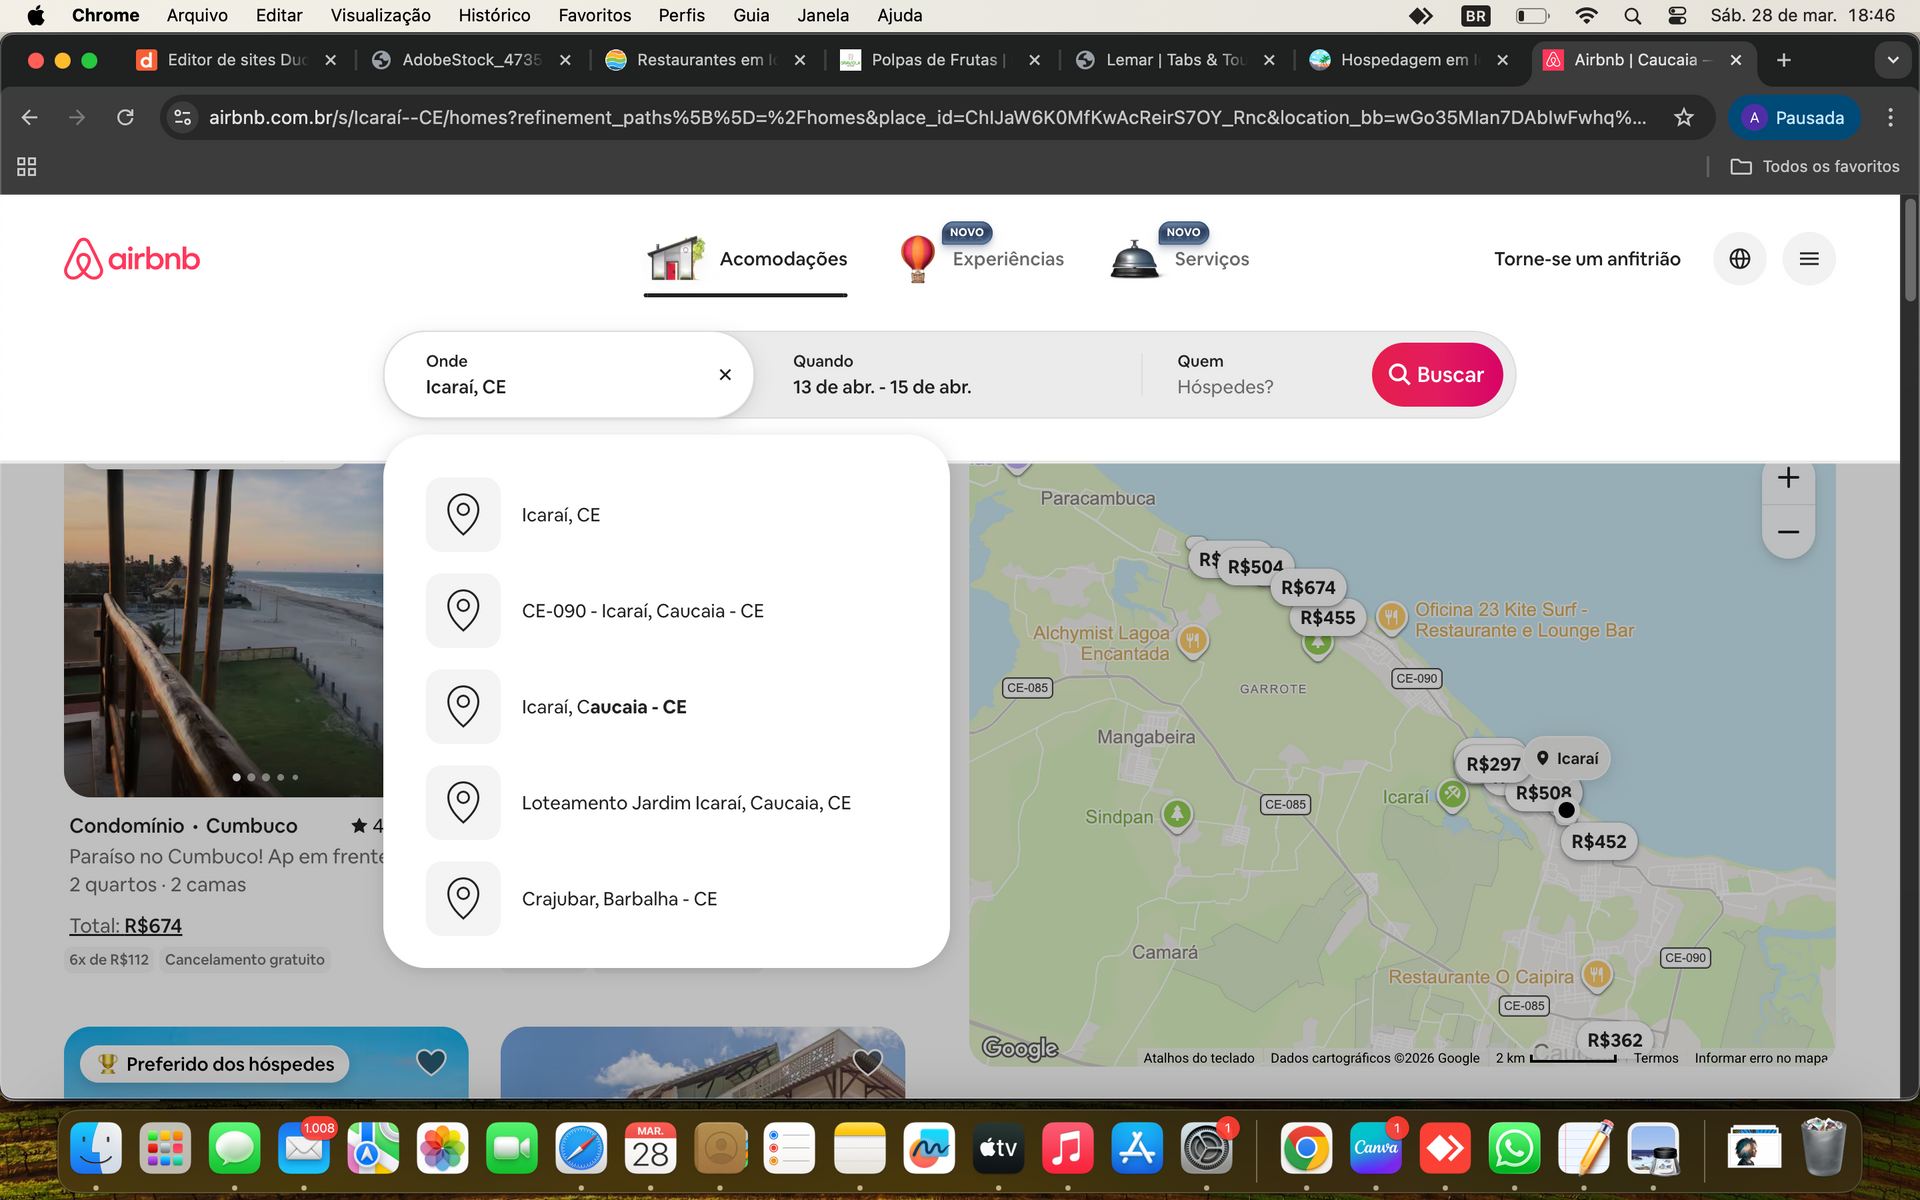The width and height of the screenshot is (1920, 1200).
Task: Click the Torne-se um anfitrião link
Action: click(x=1586, y=258)
